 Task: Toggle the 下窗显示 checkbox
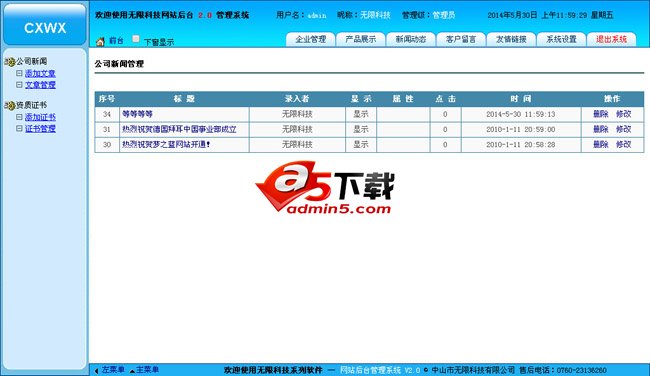pos(136,39)
